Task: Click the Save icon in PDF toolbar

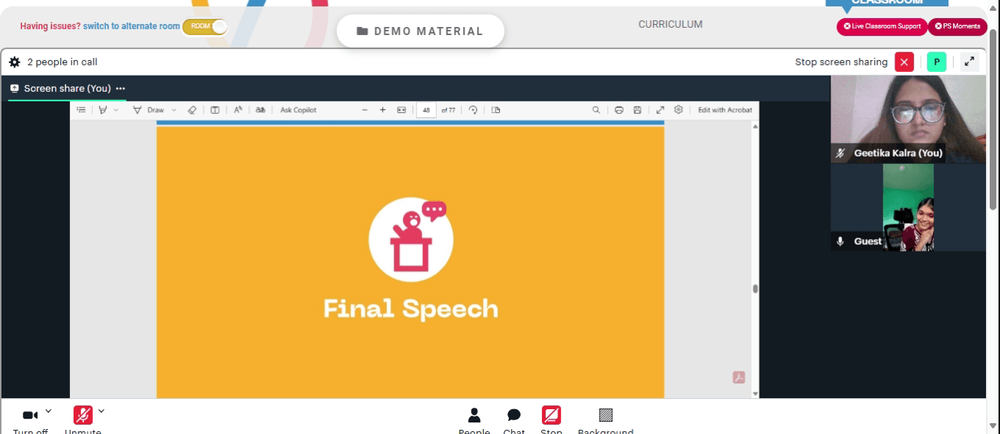Action: [x=637, y=110]
